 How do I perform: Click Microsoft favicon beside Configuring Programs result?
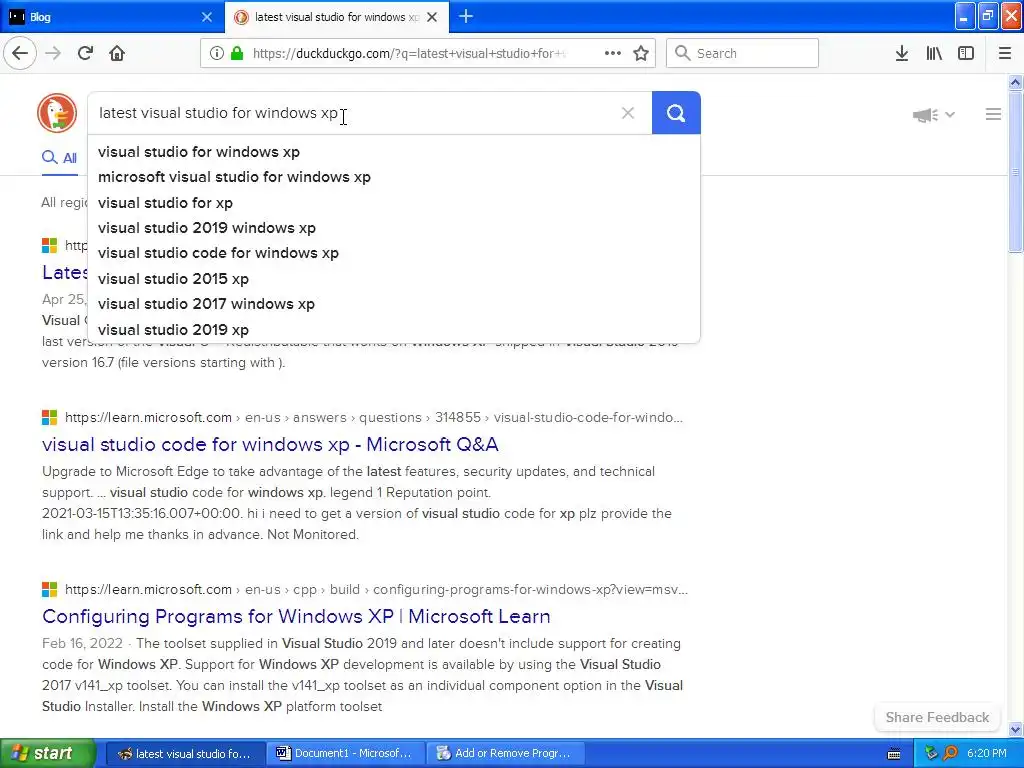50,589
